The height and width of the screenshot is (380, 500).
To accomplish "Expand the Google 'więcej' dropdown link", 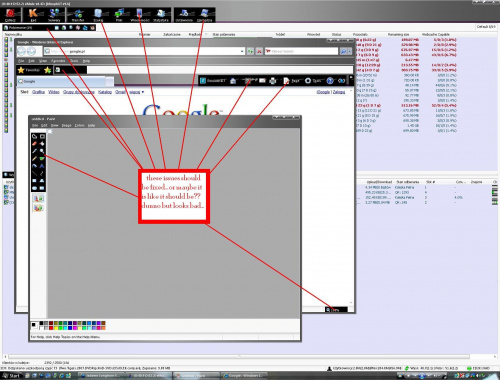I will (x=136, y=92).
